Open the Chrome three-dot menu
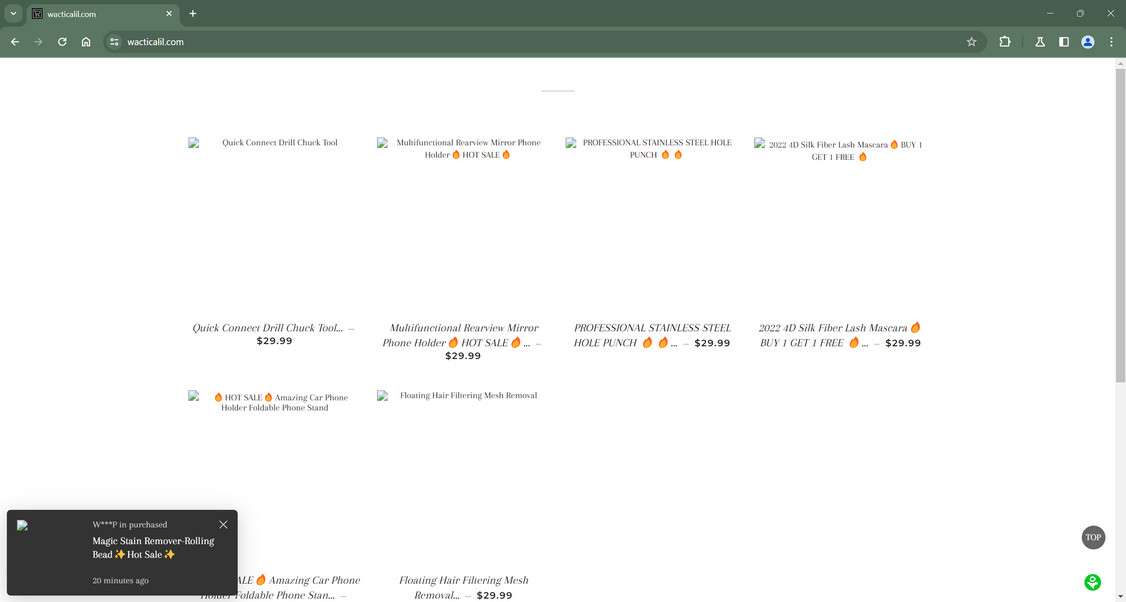 (1110, 42)
